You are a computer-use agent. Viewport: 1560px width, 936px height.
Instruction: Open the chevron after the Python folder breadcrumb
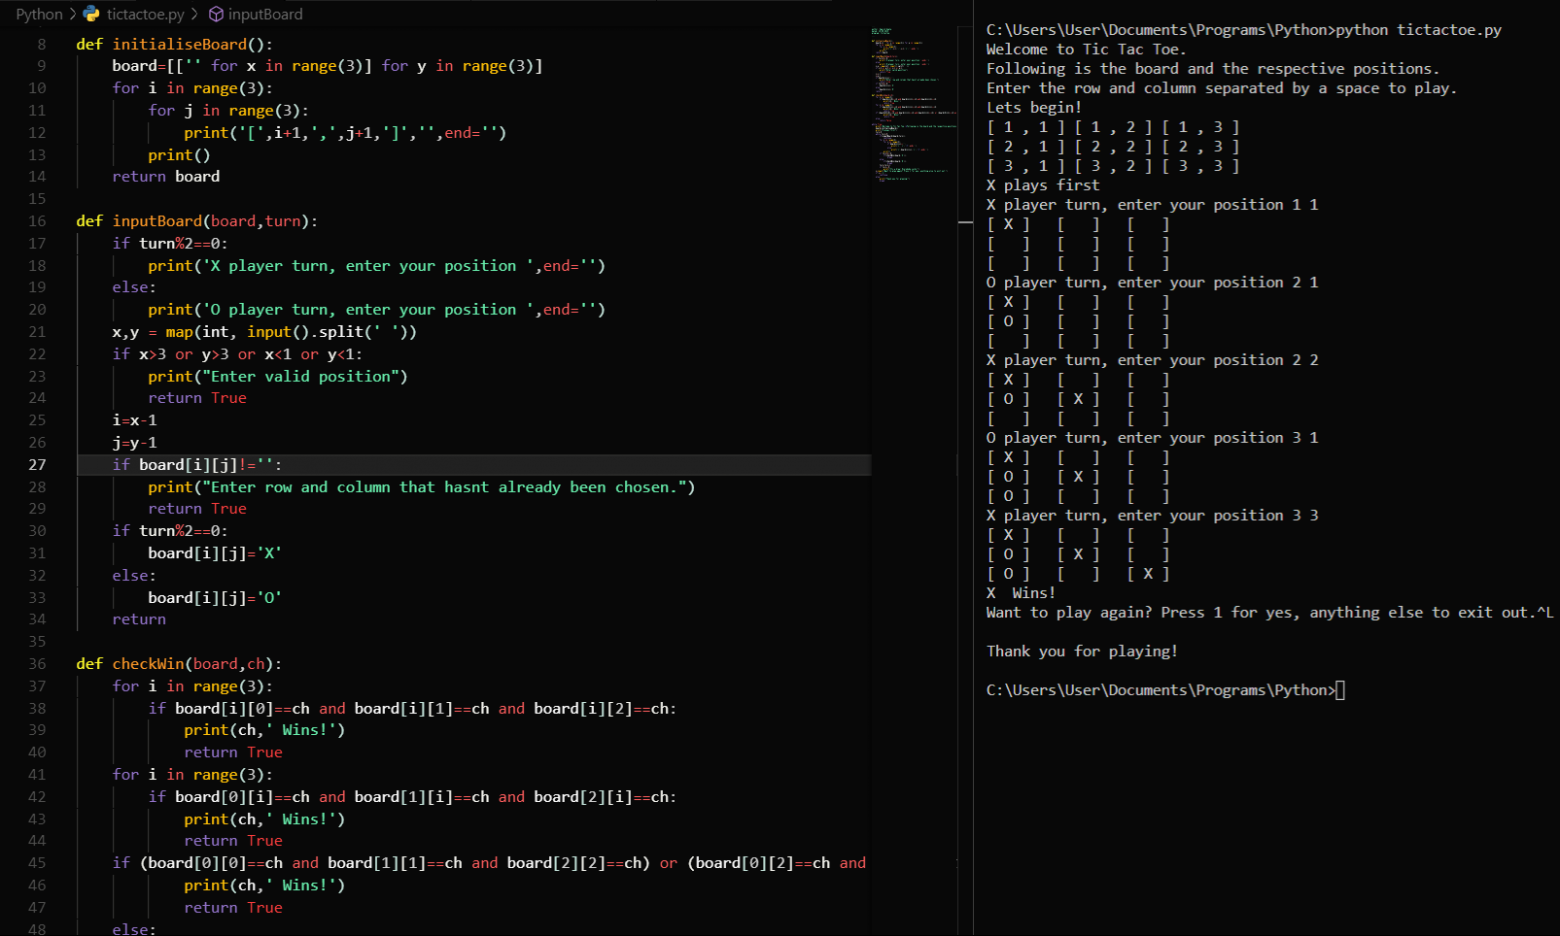coord(71,14)
